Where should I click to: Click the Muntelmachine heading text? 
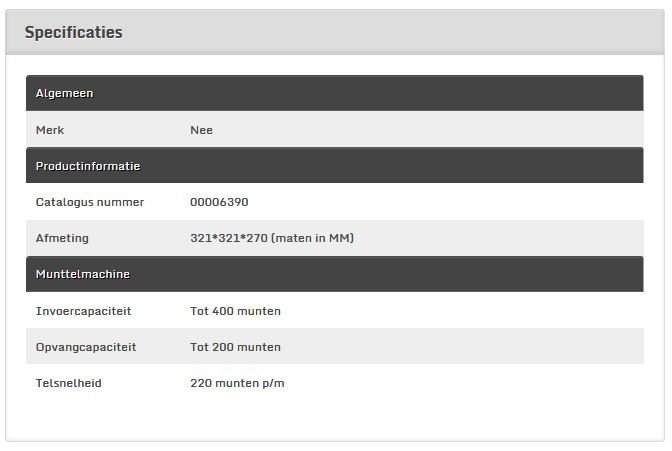83,274
